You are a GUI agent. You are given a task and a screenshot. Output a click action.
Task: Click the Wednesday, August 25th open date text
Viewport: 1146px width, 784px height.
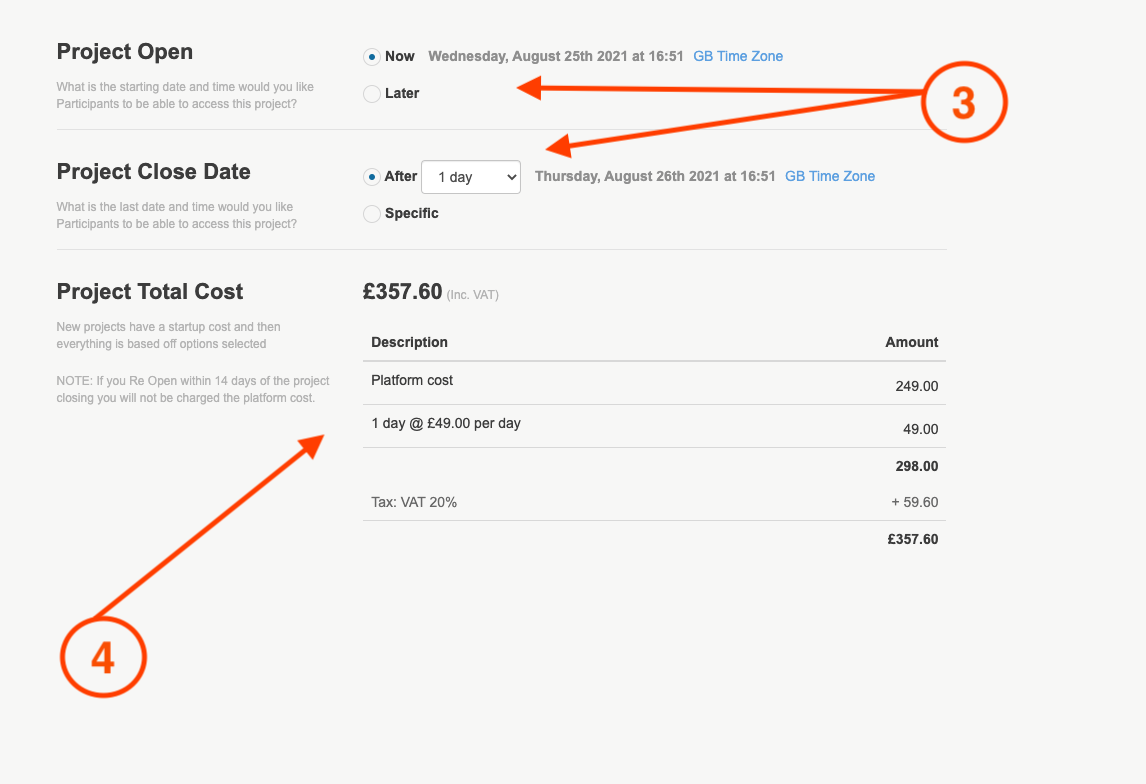coord(555,56)
